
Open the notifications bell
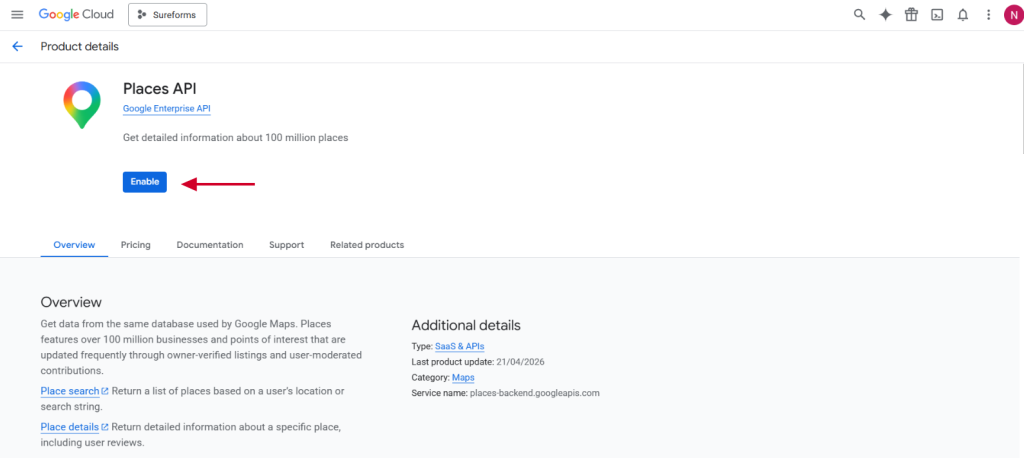[x=963, y=14]
